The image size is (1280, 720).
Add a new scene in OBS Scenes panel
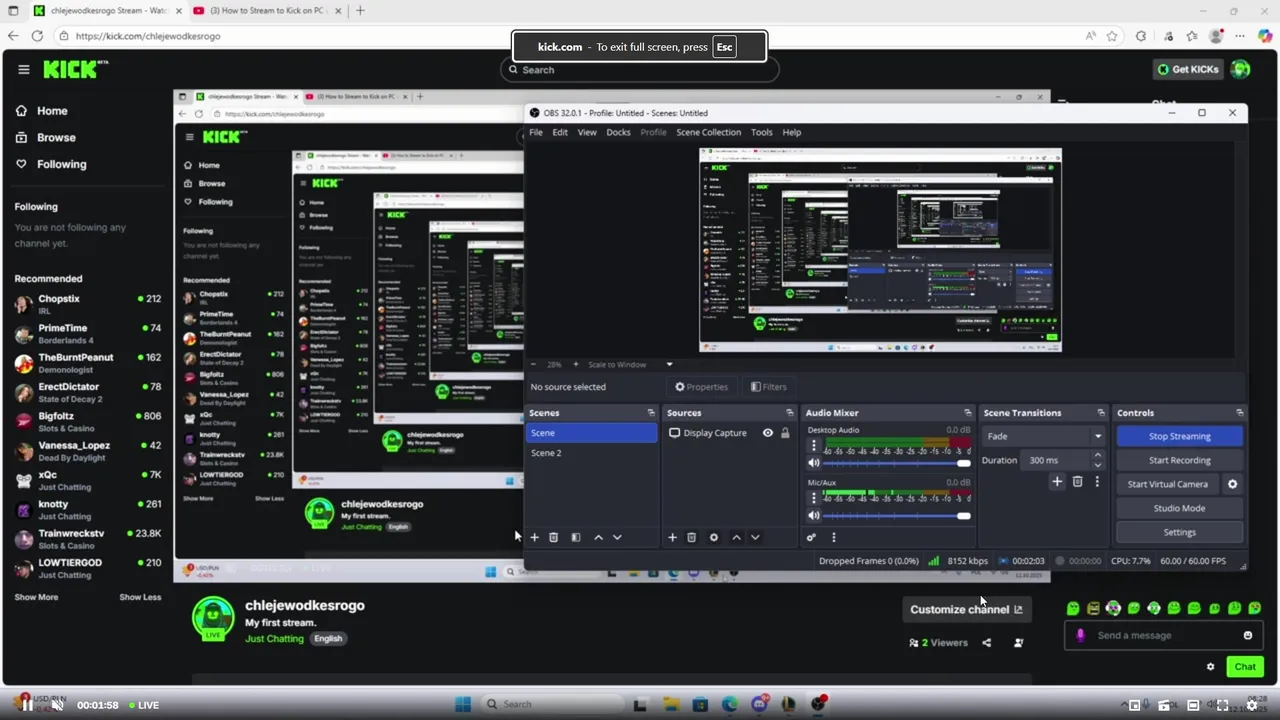point(534,538)
